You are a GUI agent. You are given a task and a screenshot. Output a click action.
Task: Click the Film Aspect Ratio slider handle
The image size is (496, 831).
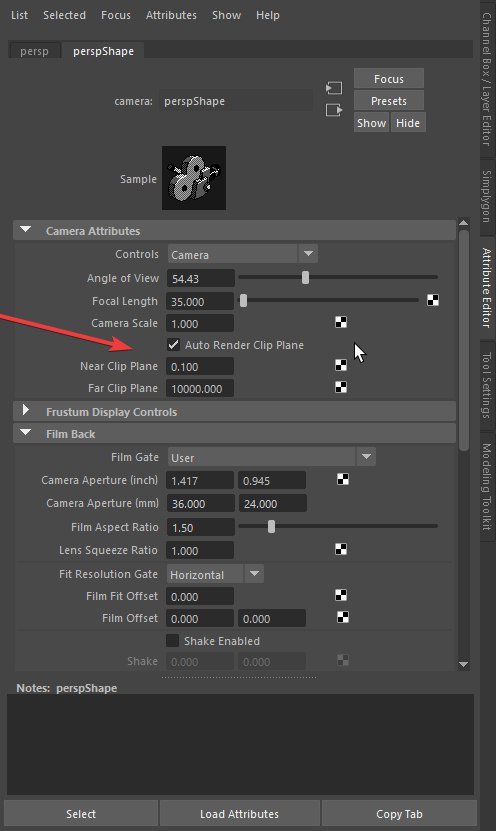[x=271, y=526]
